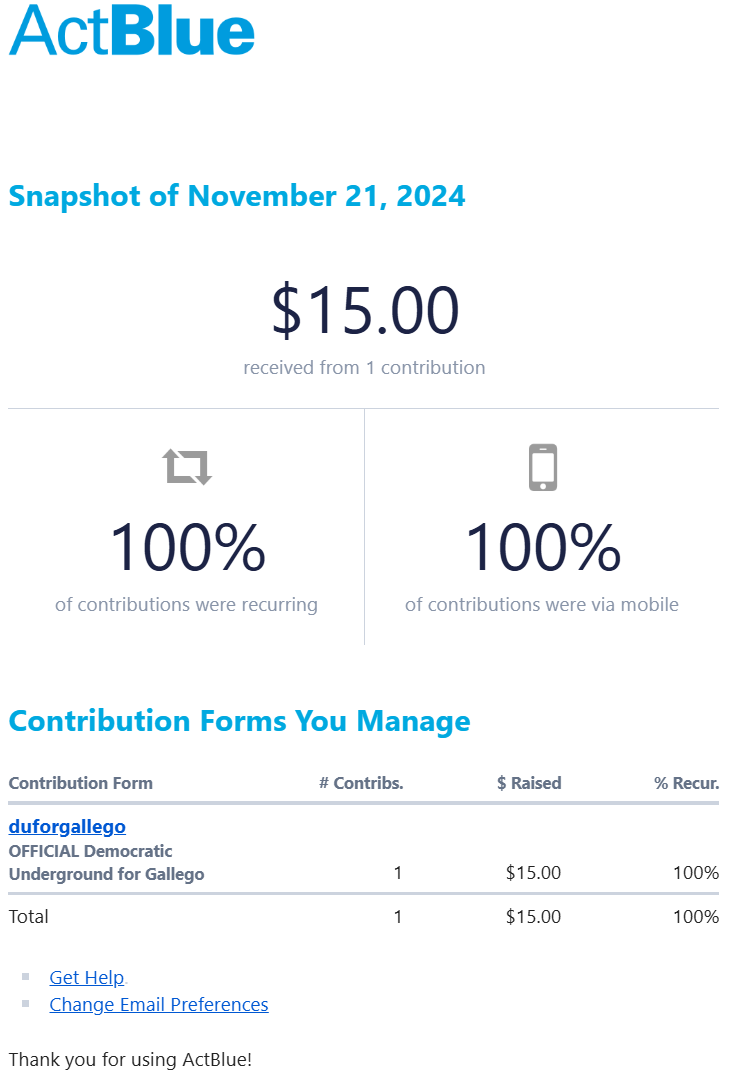Click the Snapshot of November 21, 2024 heading
This screenshot has height=1074, width=730.
coord(237,195)
